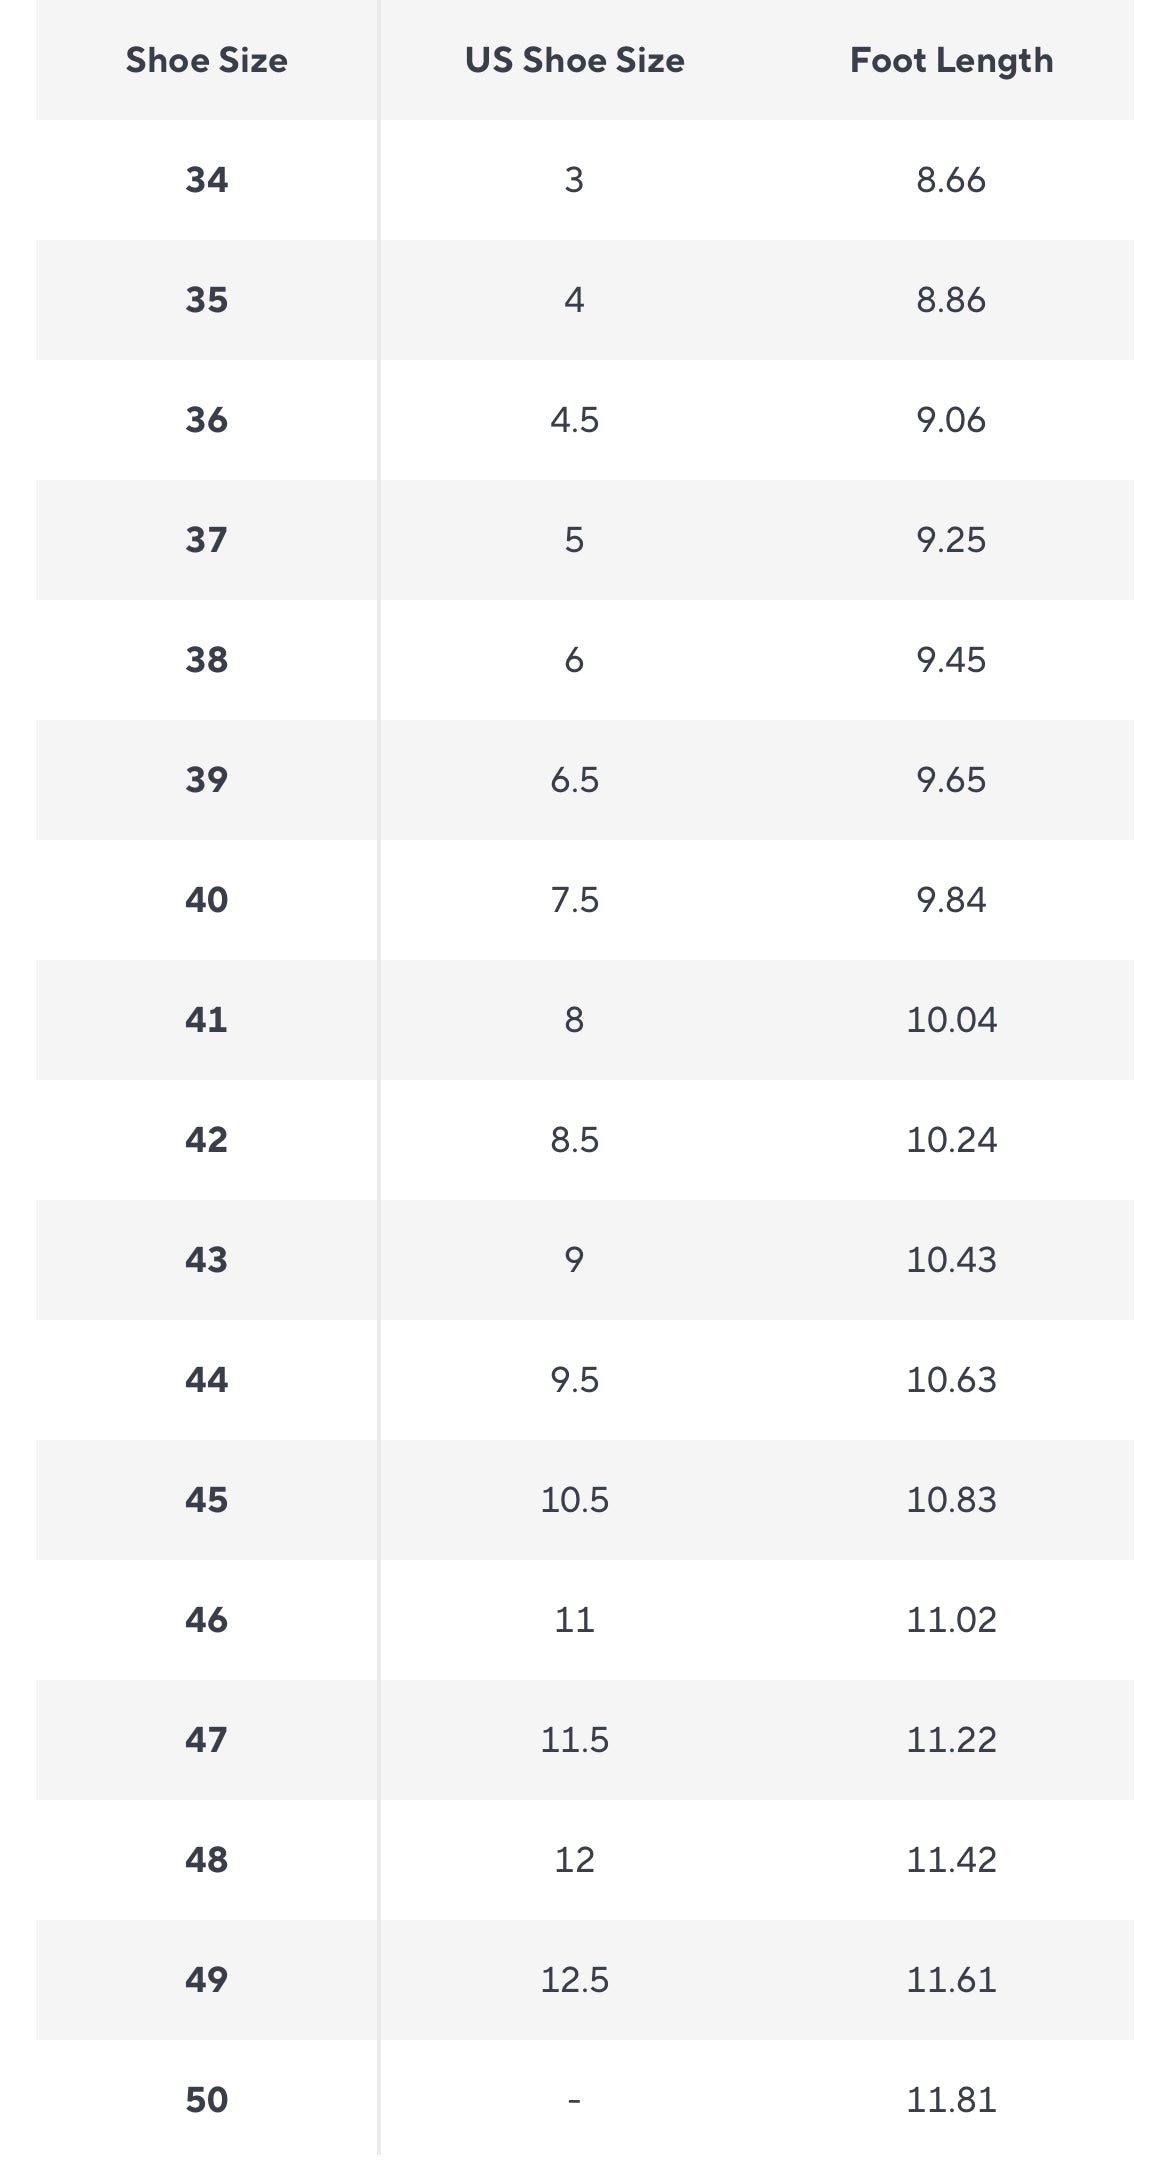Click US shoe size 4.5 cell
Viewport: 1170px width, 2168px height.
click(x=574, y=420)
